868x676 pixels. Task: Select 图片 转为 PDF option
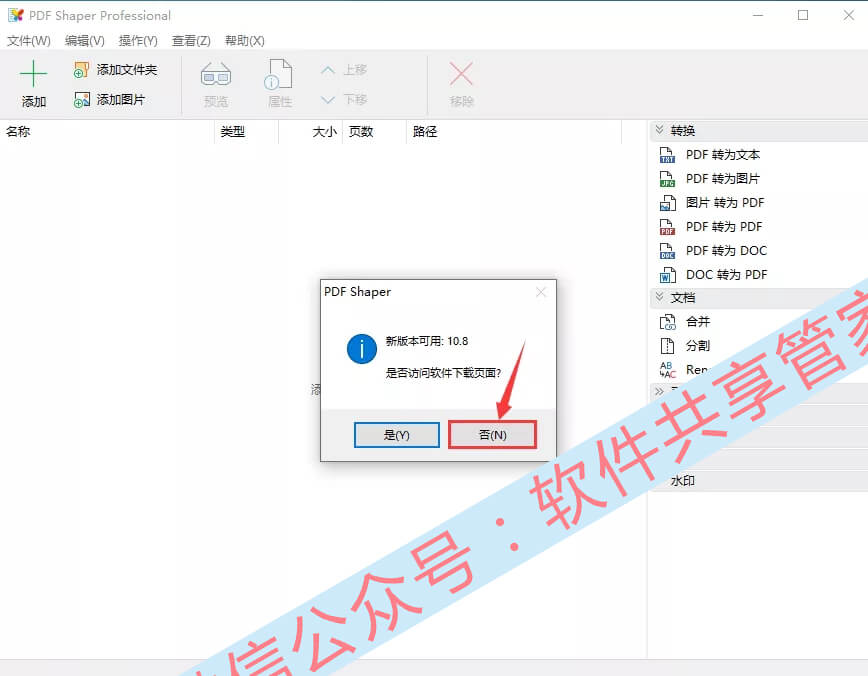coord(725,203)
